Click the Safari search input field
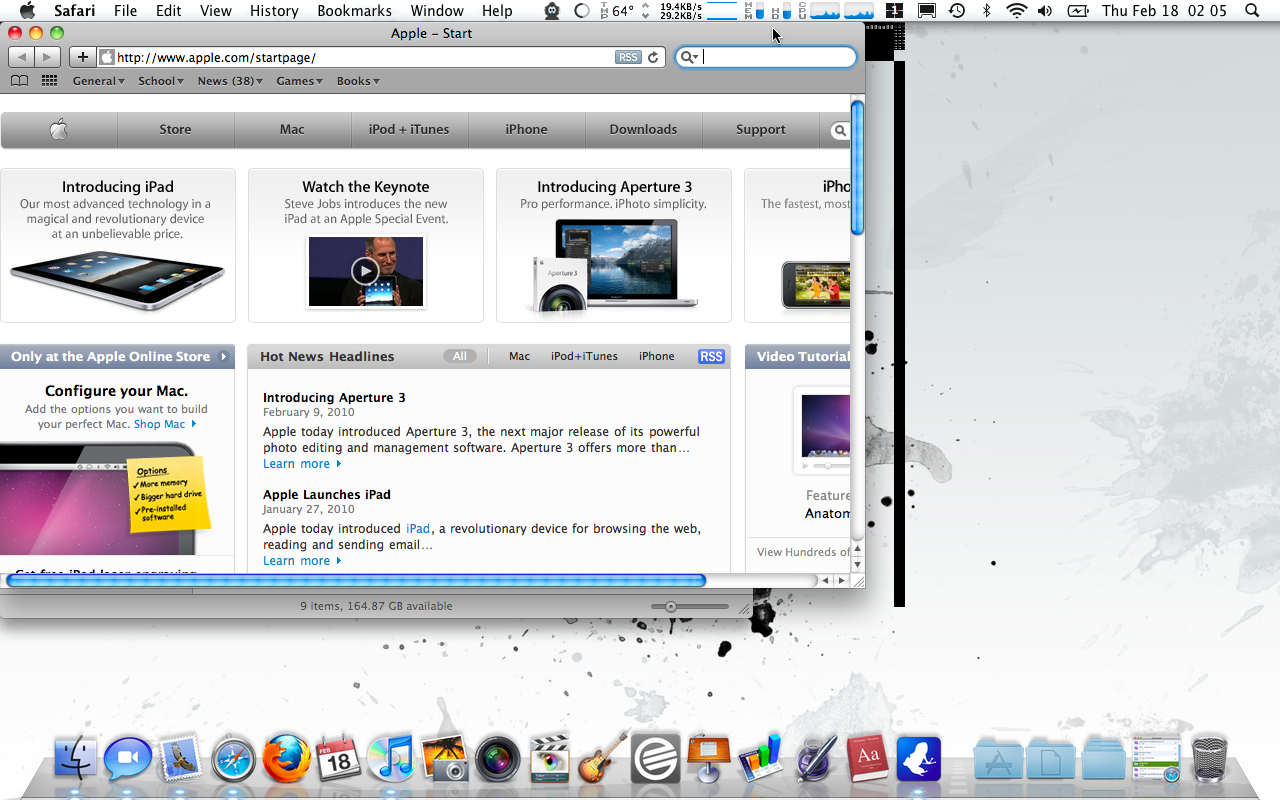 point(766,57)
